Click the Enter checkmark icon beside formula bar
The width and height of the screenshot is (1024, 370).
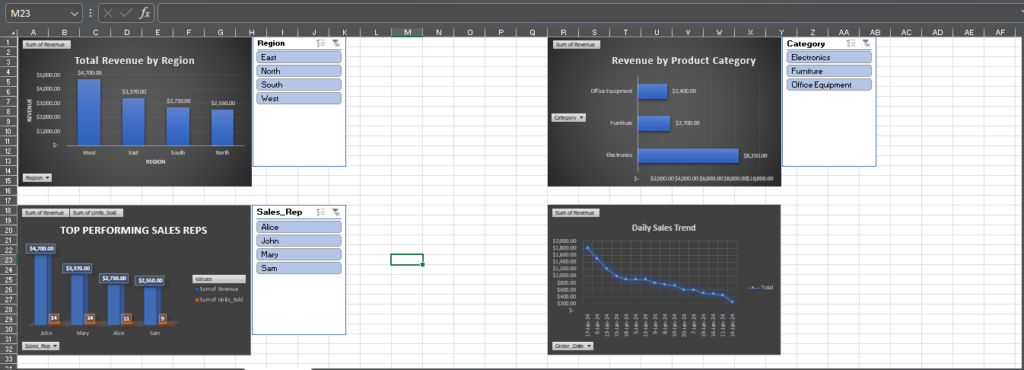tap(127, 13)
